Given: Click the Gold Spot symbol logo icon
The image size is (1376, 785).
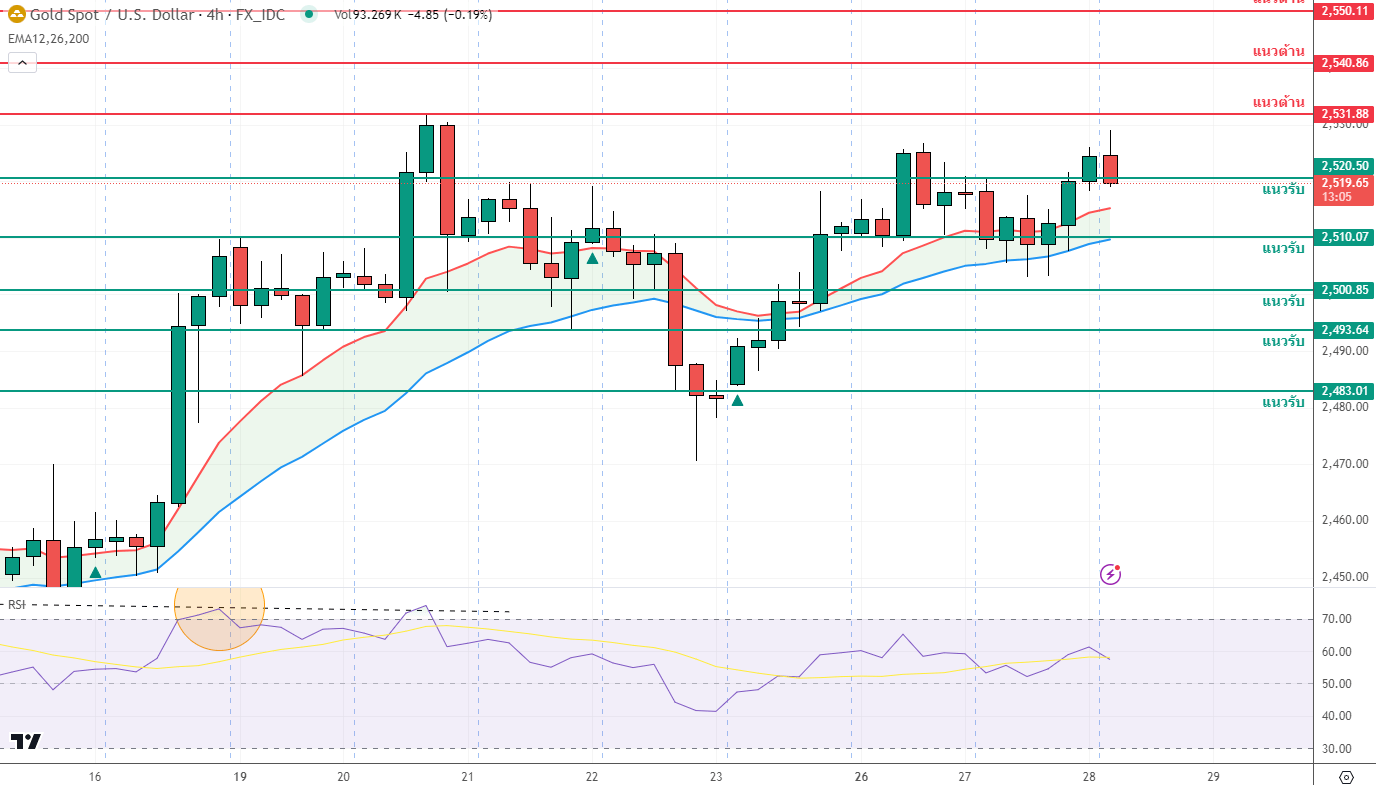Looking at the screenshot, I should (17, 14).
